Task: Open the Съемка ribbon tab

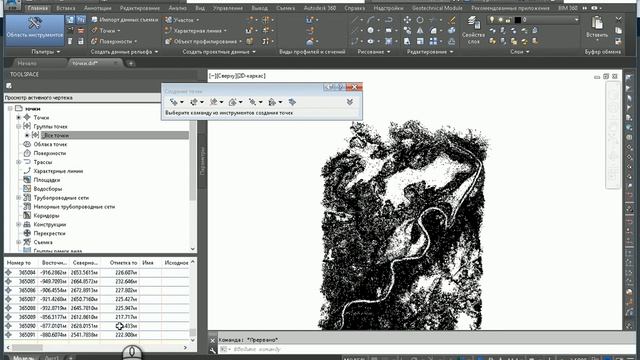Action: (285, 8)
